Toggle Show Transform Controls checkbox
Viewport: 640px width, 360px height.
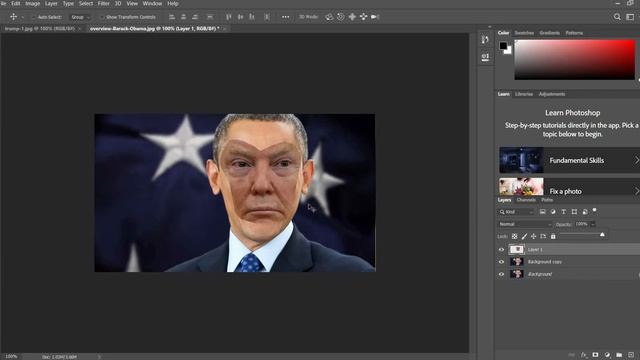click(x=102, y=17)
